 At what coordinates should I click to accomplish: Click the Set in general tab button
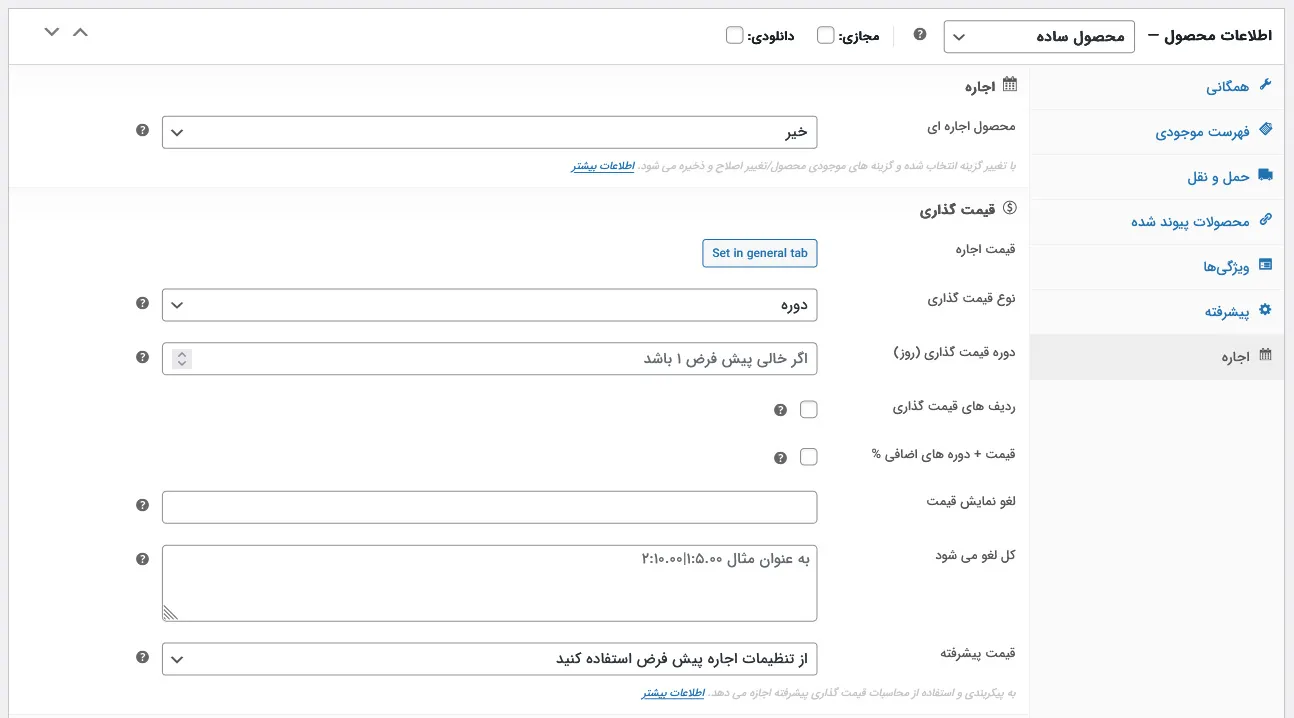coord(760,254)
